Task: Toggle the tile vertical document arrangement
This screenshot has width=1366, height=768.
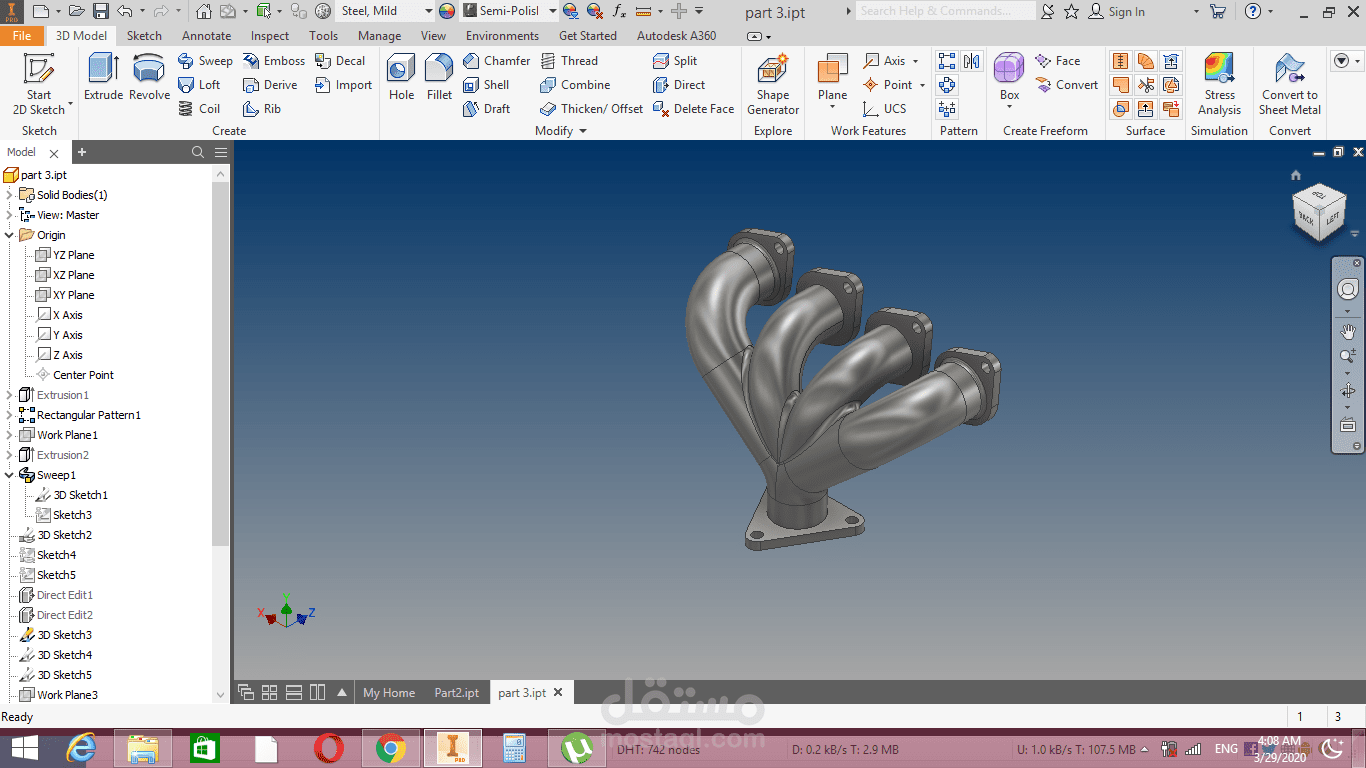Action: [317, 691]
